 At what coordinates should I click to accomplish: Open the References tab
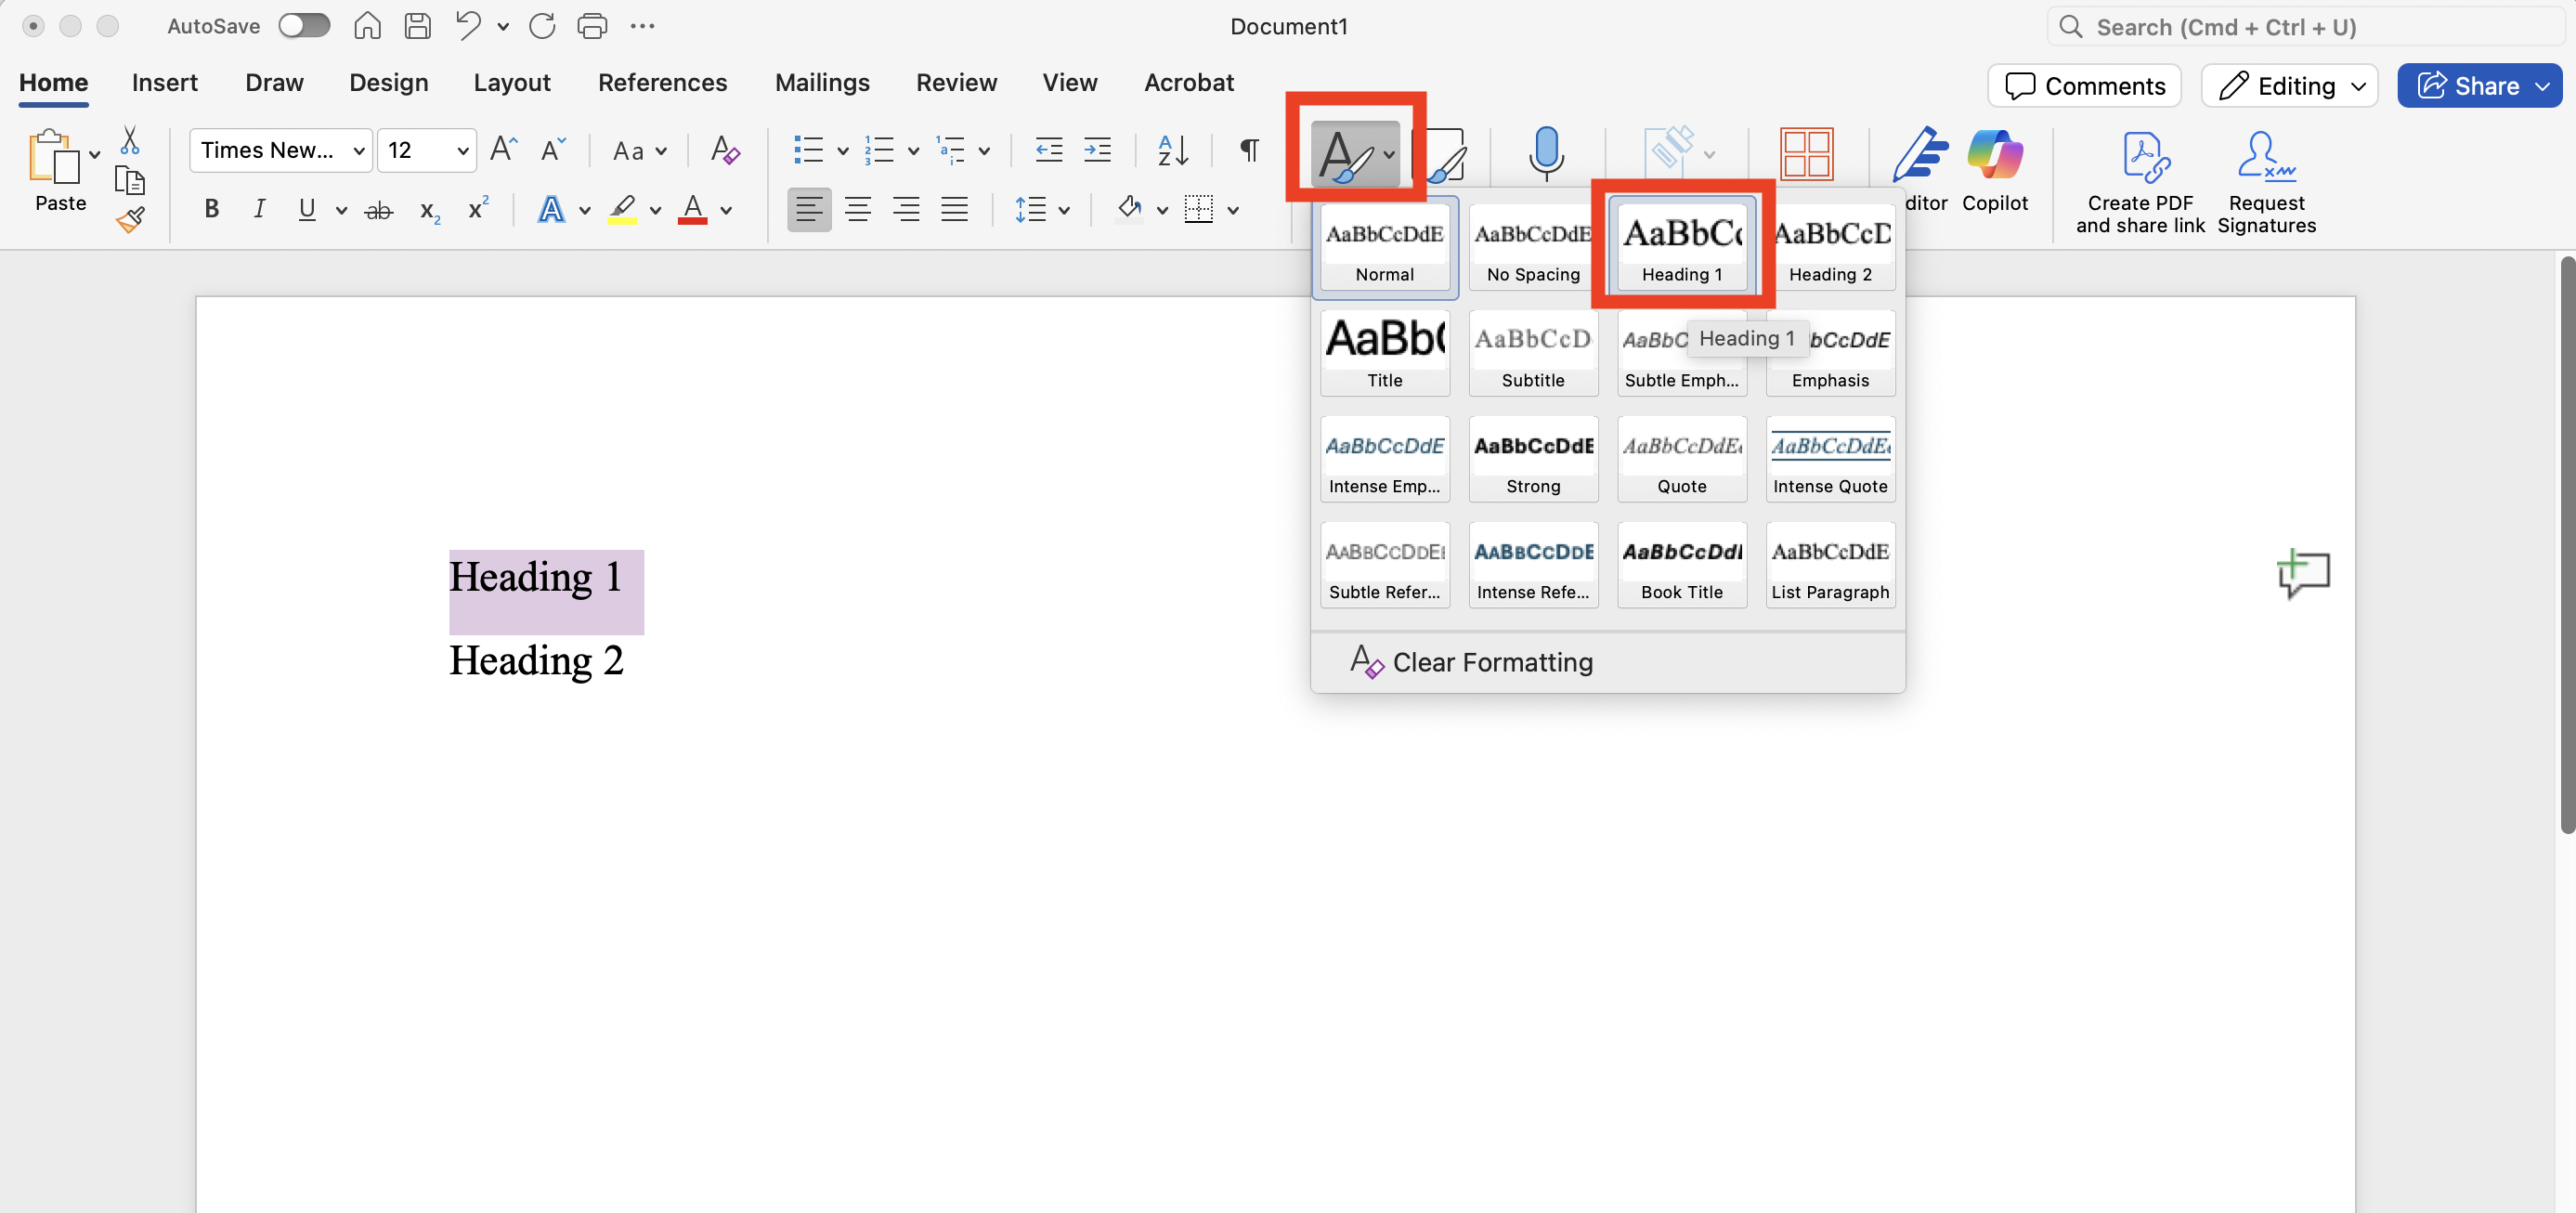click(x=662, y=83)
